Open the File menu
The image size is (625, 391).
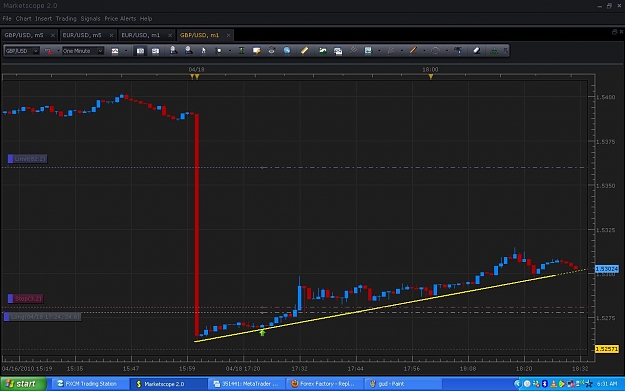click(7, 19)
